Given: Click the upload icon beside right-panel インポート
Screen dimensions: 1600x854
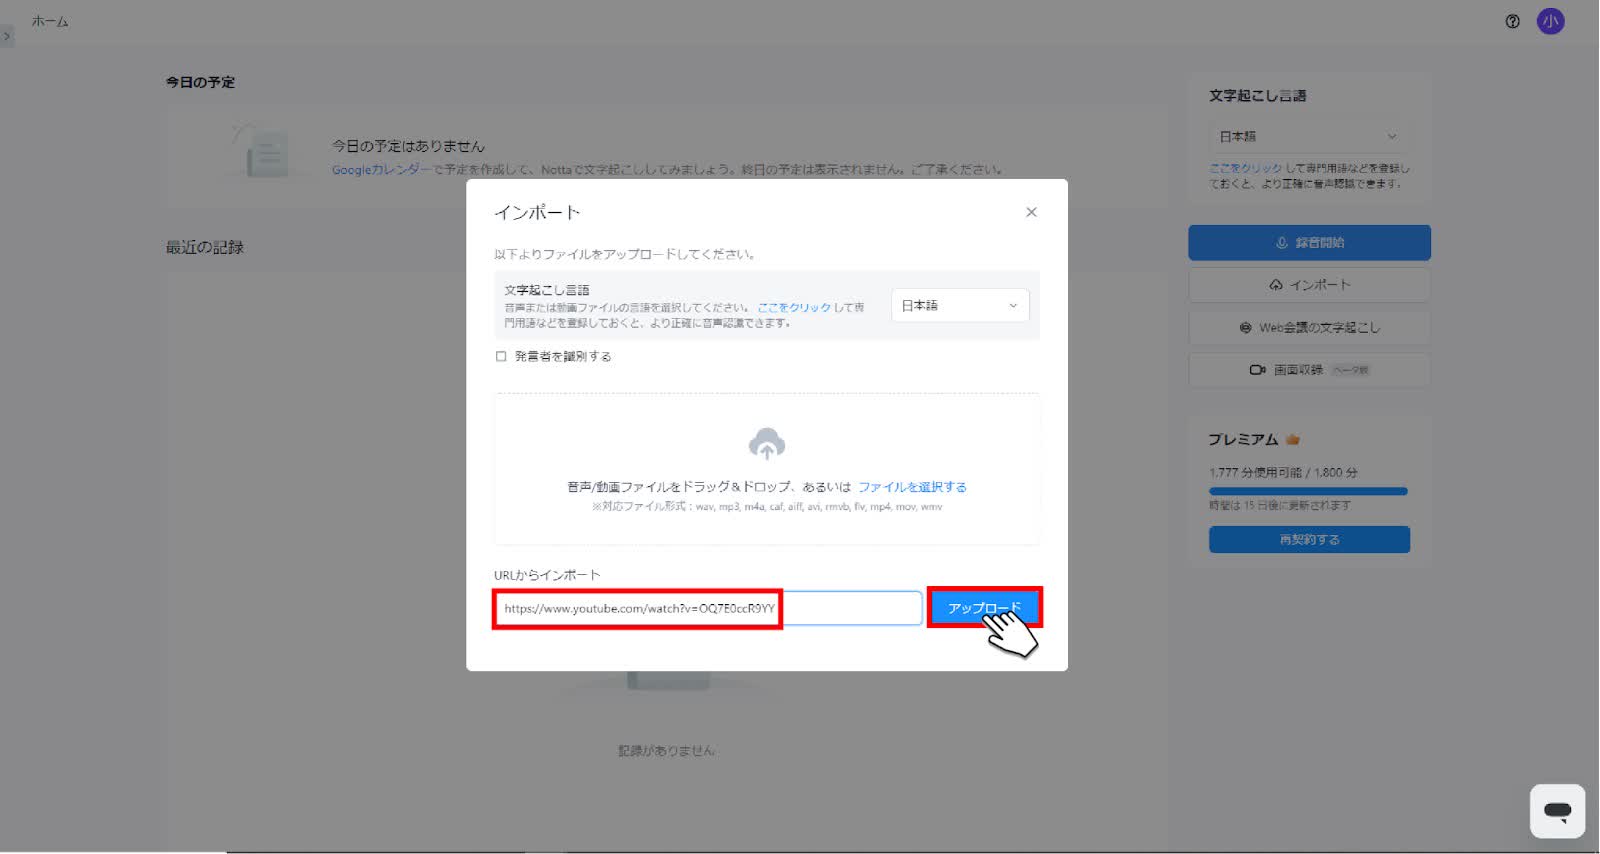Looking at the screenshot, I should (x=1276, y=285).
